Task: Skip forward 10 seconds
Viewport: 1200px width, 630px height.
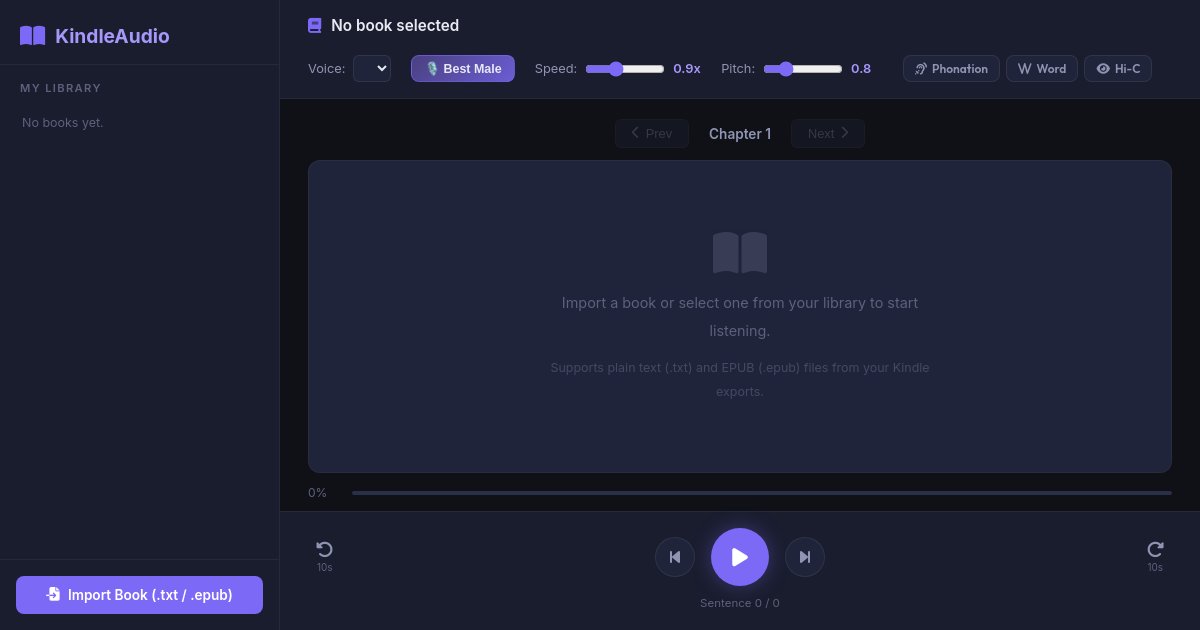Action: click(x=1155, y=556)
